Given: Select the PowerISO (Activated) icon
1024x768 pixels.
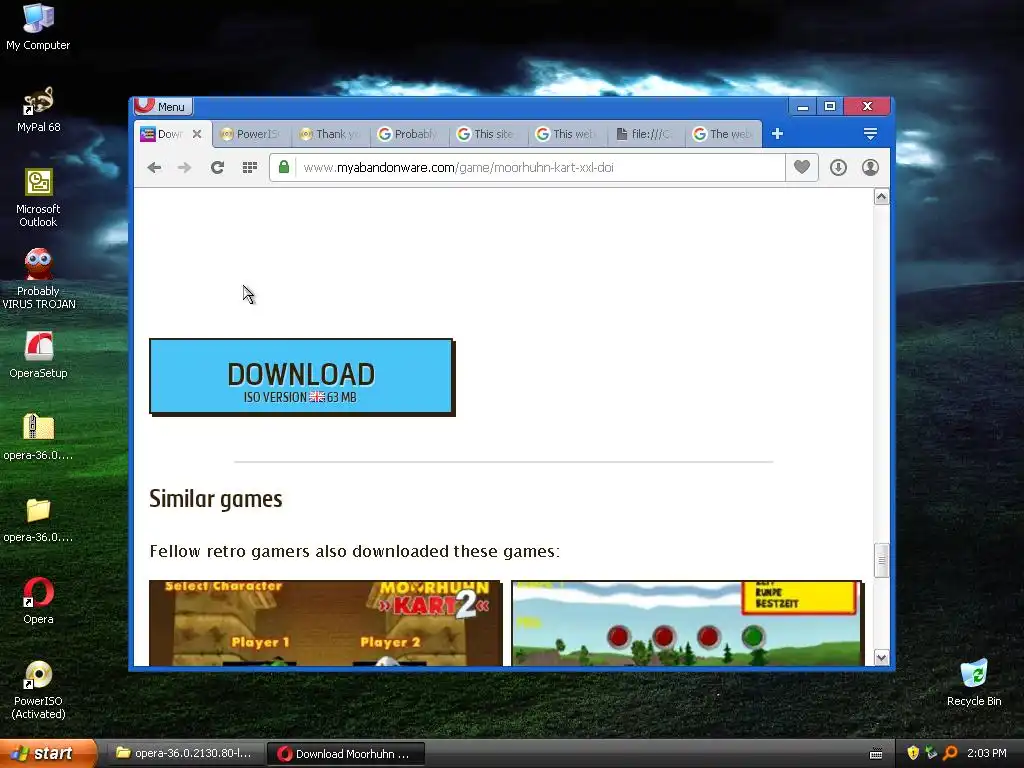Looking at the screenshot, I should click(x=38, y=690).
